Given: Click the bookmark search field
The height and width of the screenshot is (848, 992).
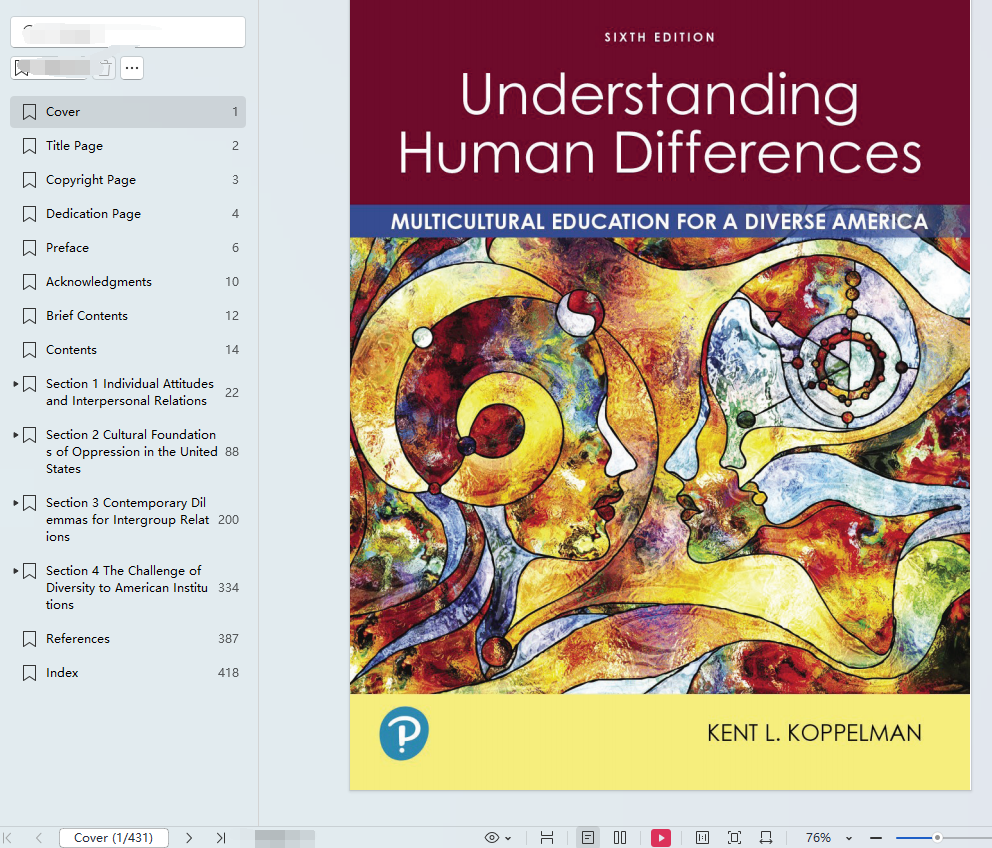Looking at the screenshot, I should coord(128,32).
